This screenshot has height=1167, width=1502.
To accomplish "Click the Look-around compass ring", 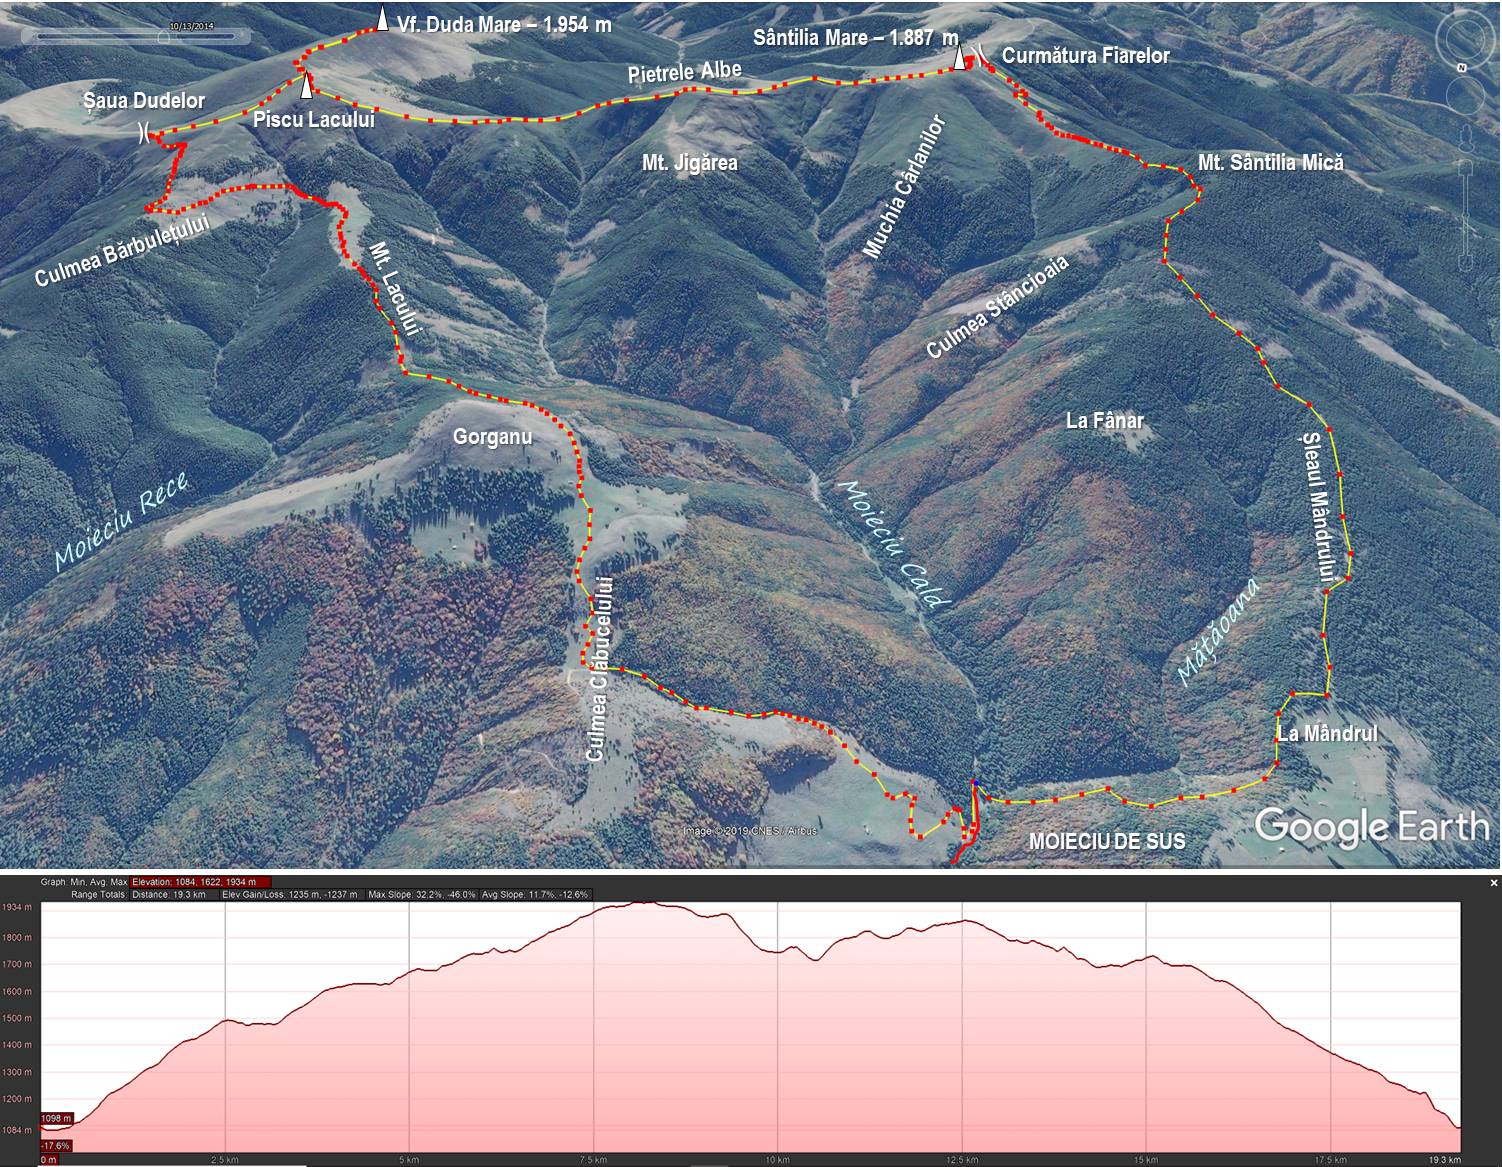I will click(1464, 40).
